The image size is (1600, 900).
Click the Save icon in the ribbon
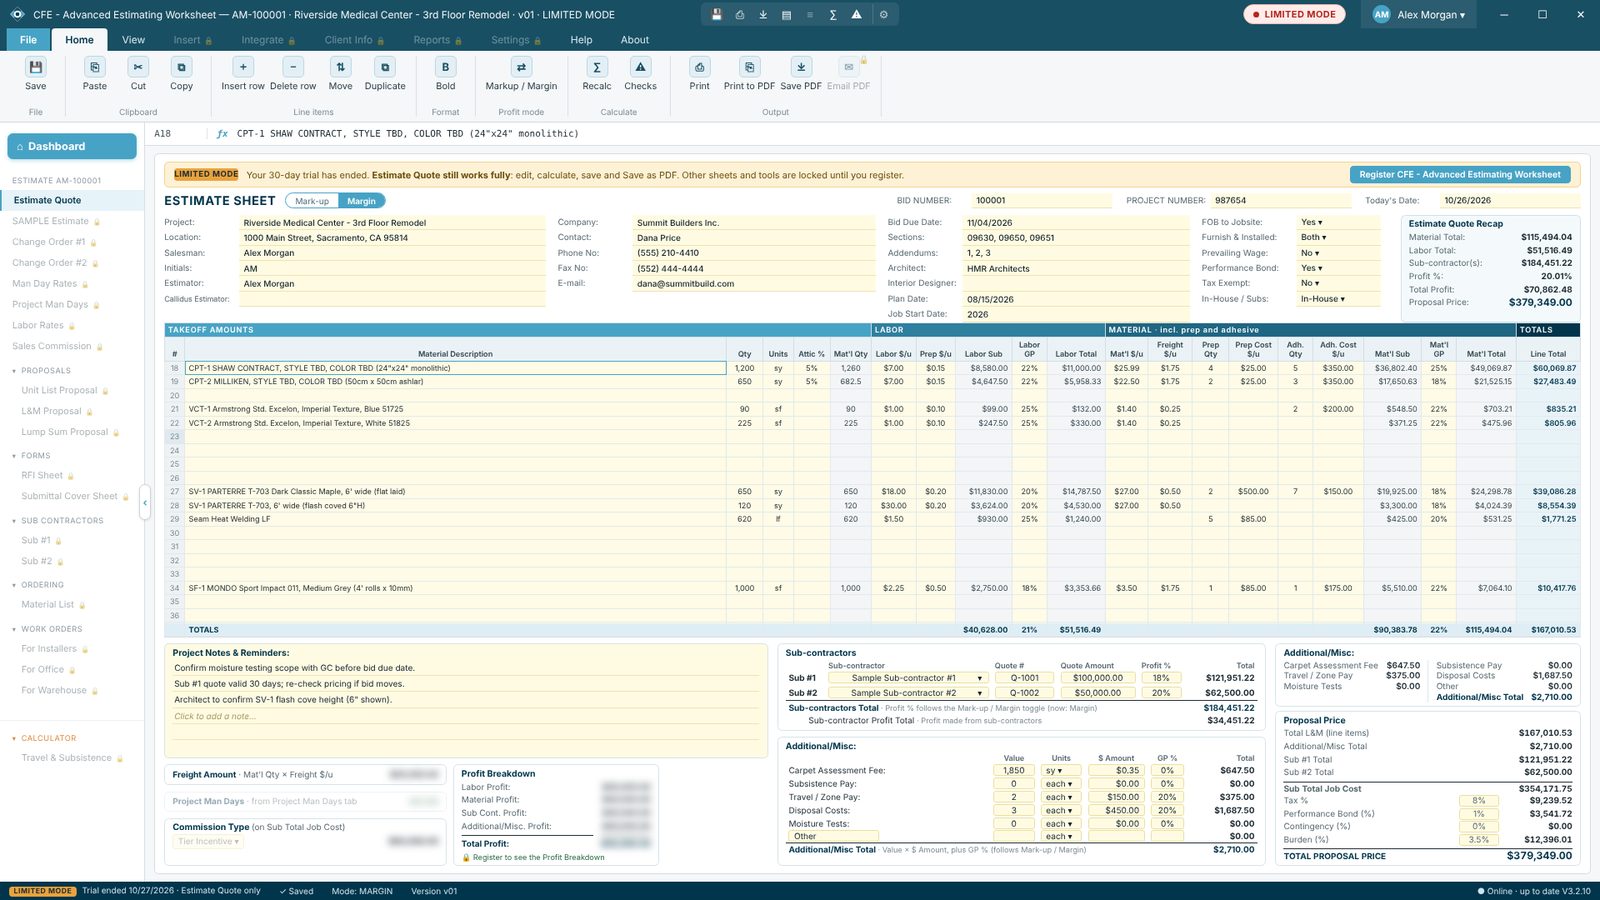[35, 67]
